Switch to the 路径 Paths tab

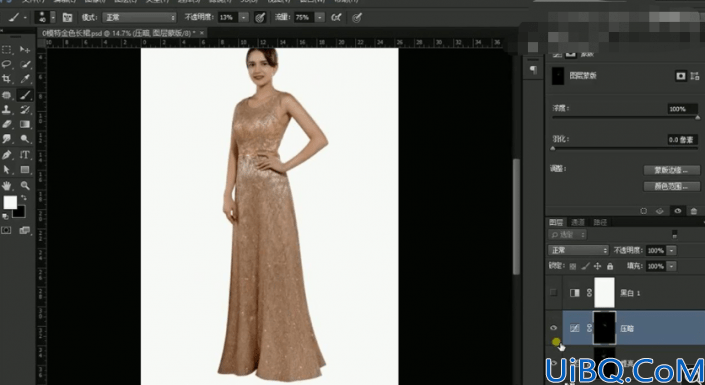pyautogui.click(x=600, y=222)
